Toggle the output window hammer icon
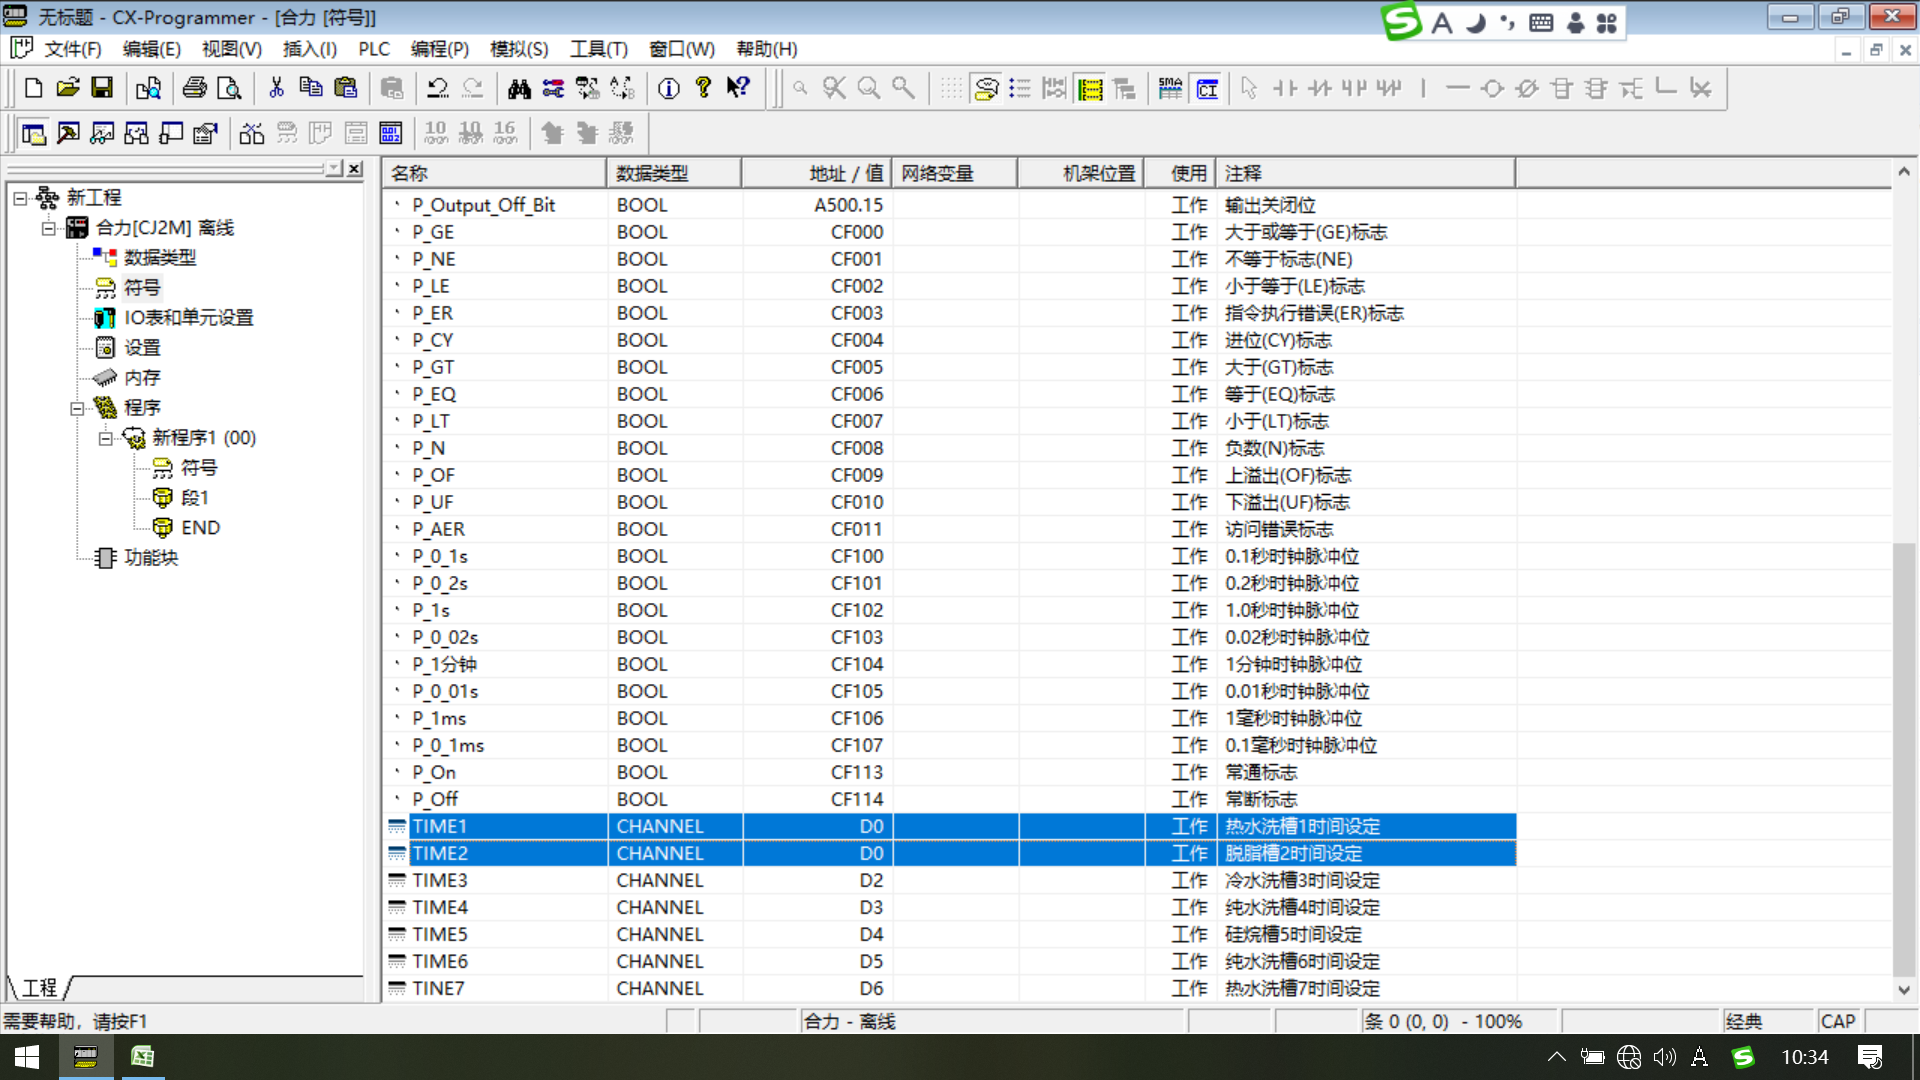 click(x=68, y=133)
